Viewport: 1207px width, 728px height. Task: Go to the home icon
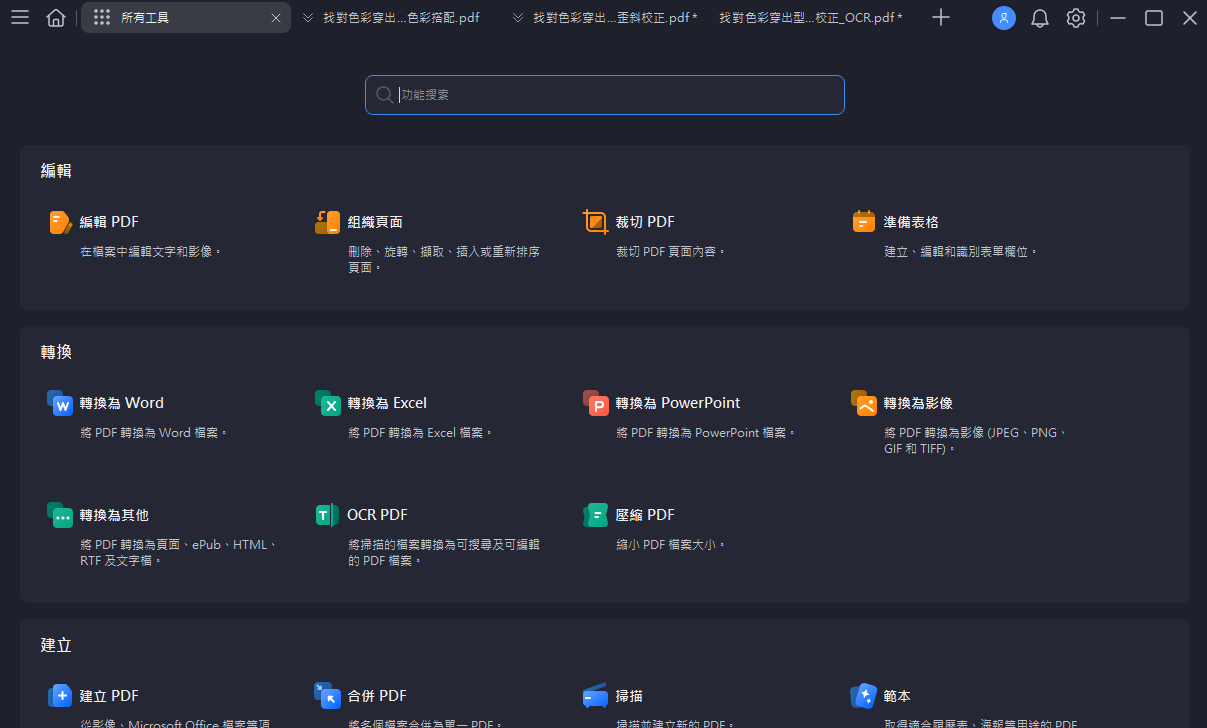56,18
